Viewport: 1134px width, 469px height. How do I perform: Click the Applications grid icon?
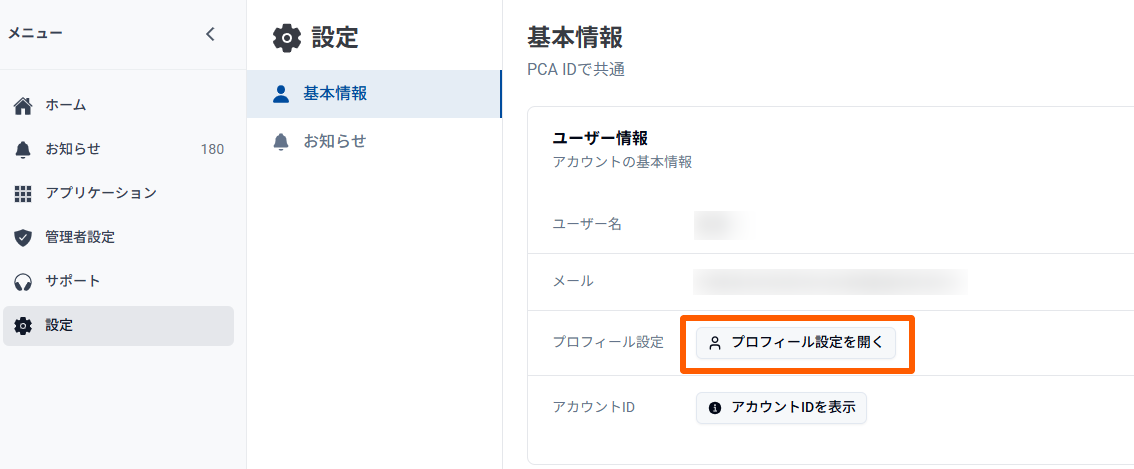click(23, 193)
